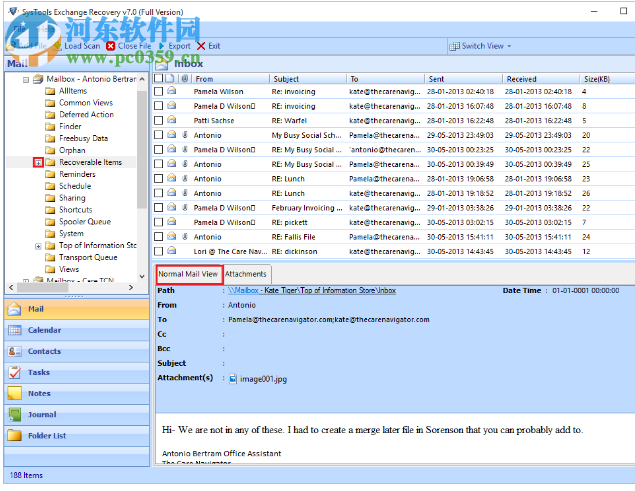Open the image001.jpg attachment file name
635x491 pixels.
[263, 379]
